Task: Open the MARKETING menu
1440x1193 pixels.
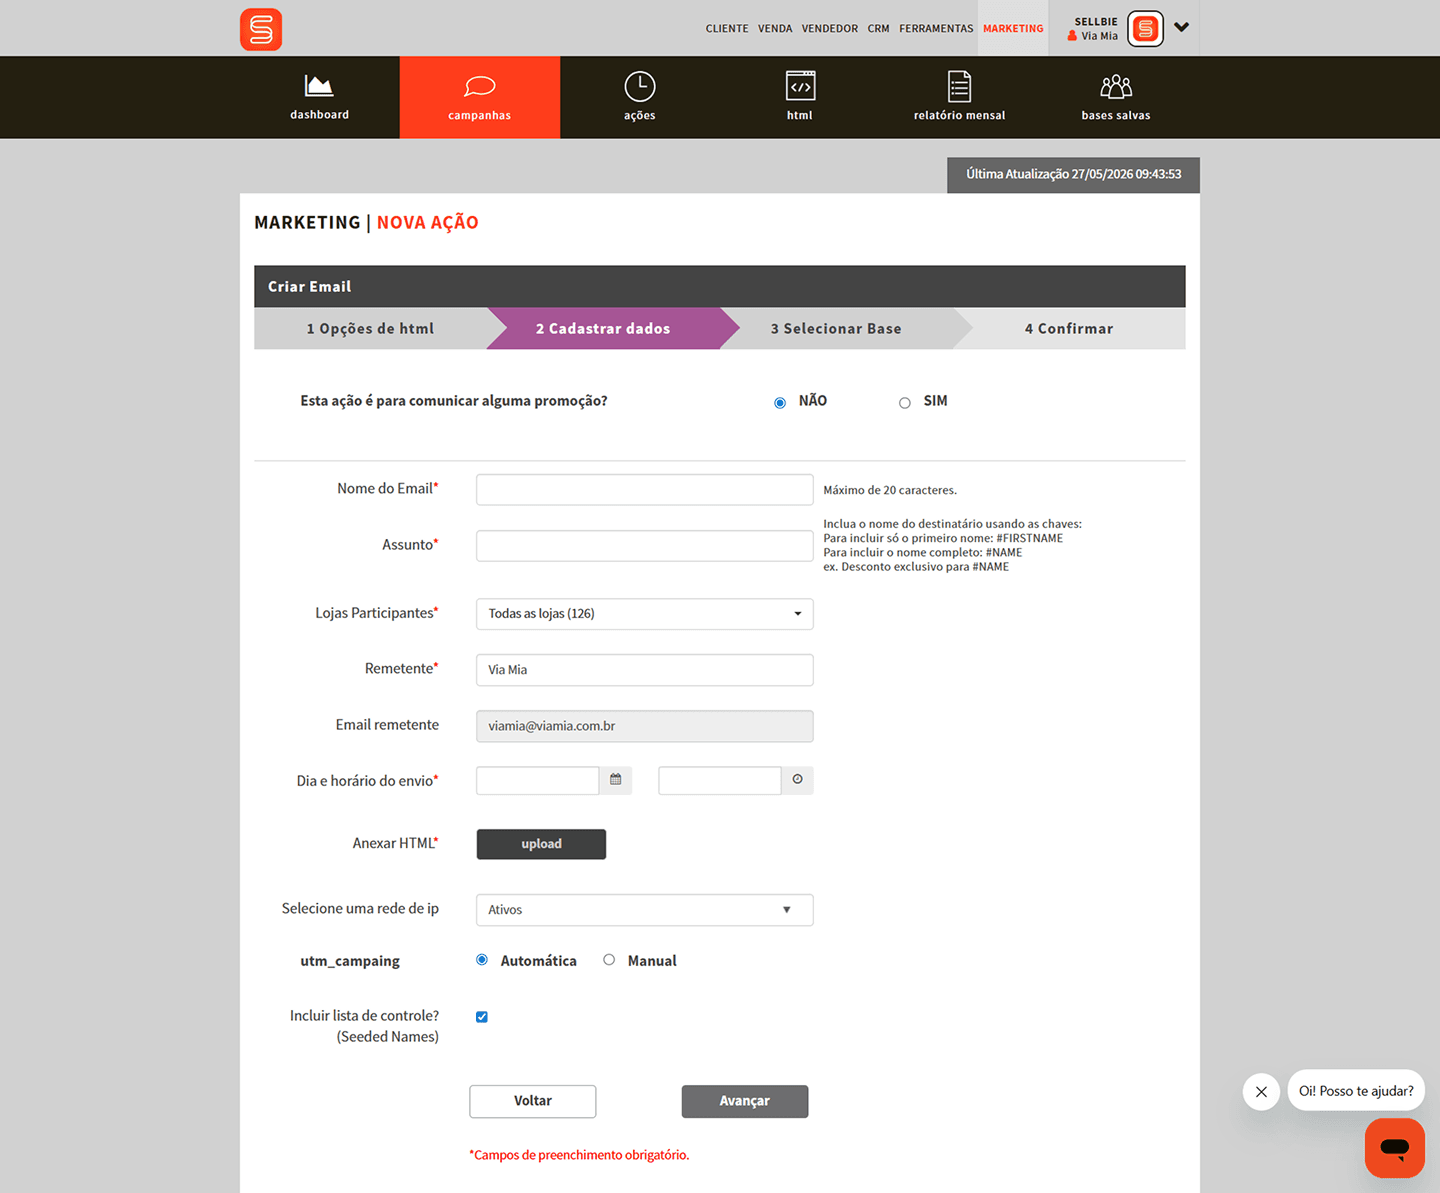Action: (x=1013, y=29)
